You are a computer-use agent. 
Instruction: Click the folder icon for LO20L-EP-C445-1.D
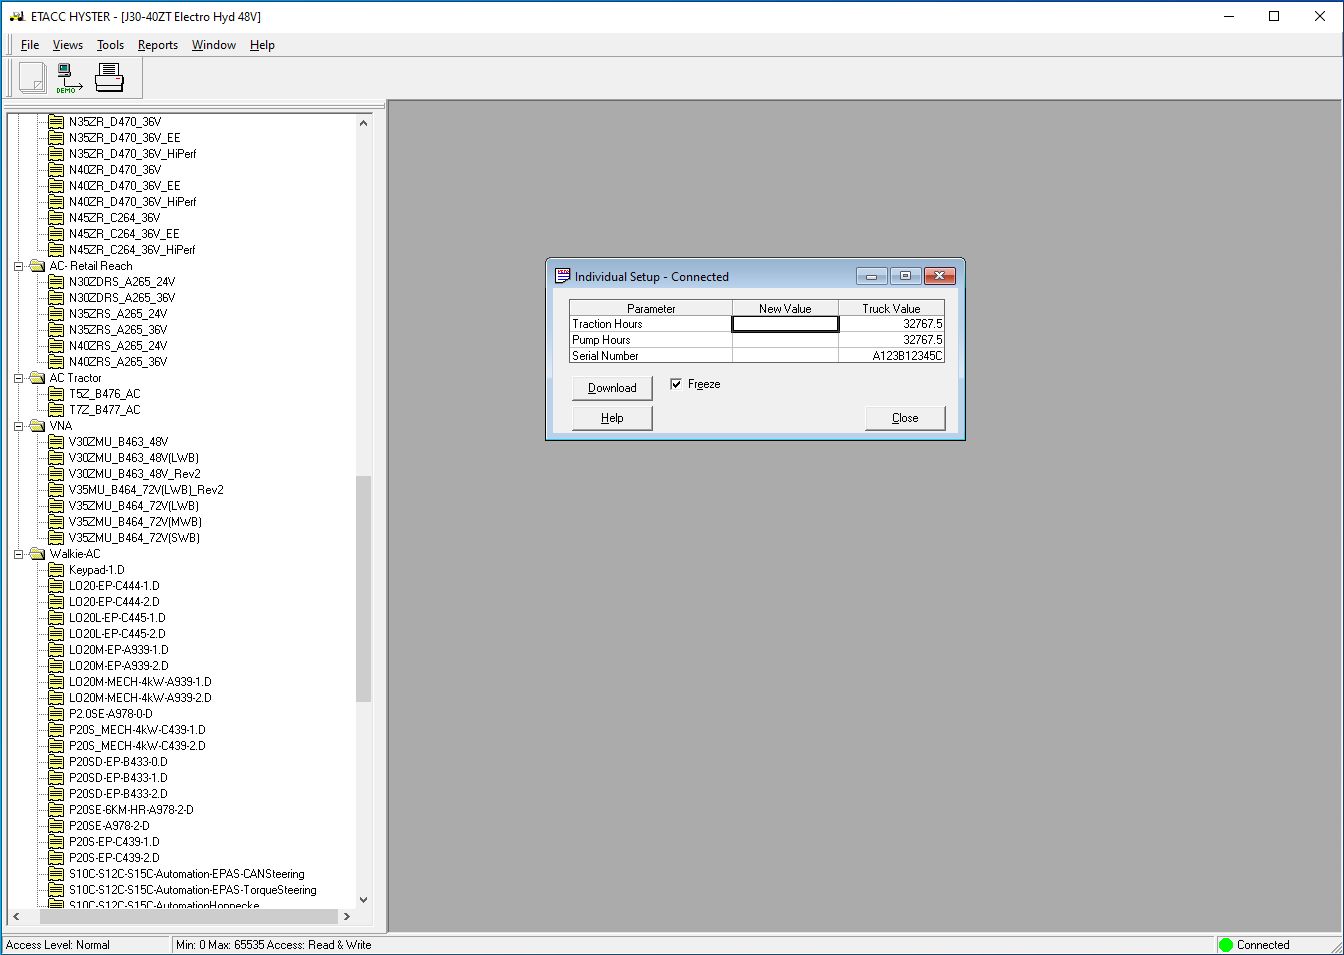pos(57,618)
